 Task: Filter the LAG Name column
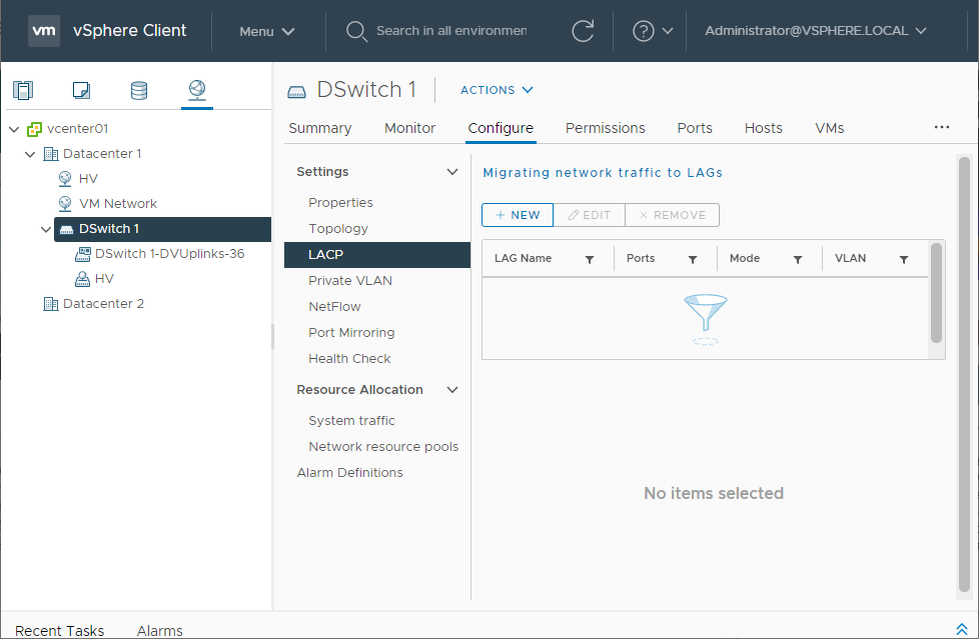click(x=589, y=259)
